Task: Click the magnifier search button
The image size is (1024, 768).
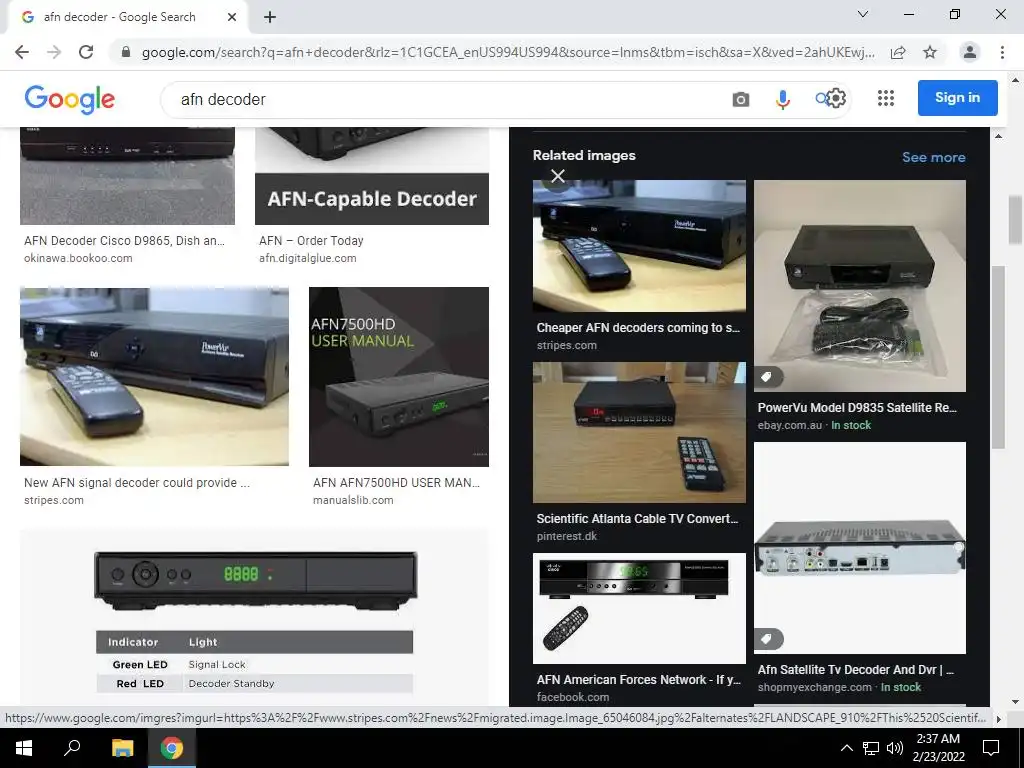Action: tap(821, 99)
